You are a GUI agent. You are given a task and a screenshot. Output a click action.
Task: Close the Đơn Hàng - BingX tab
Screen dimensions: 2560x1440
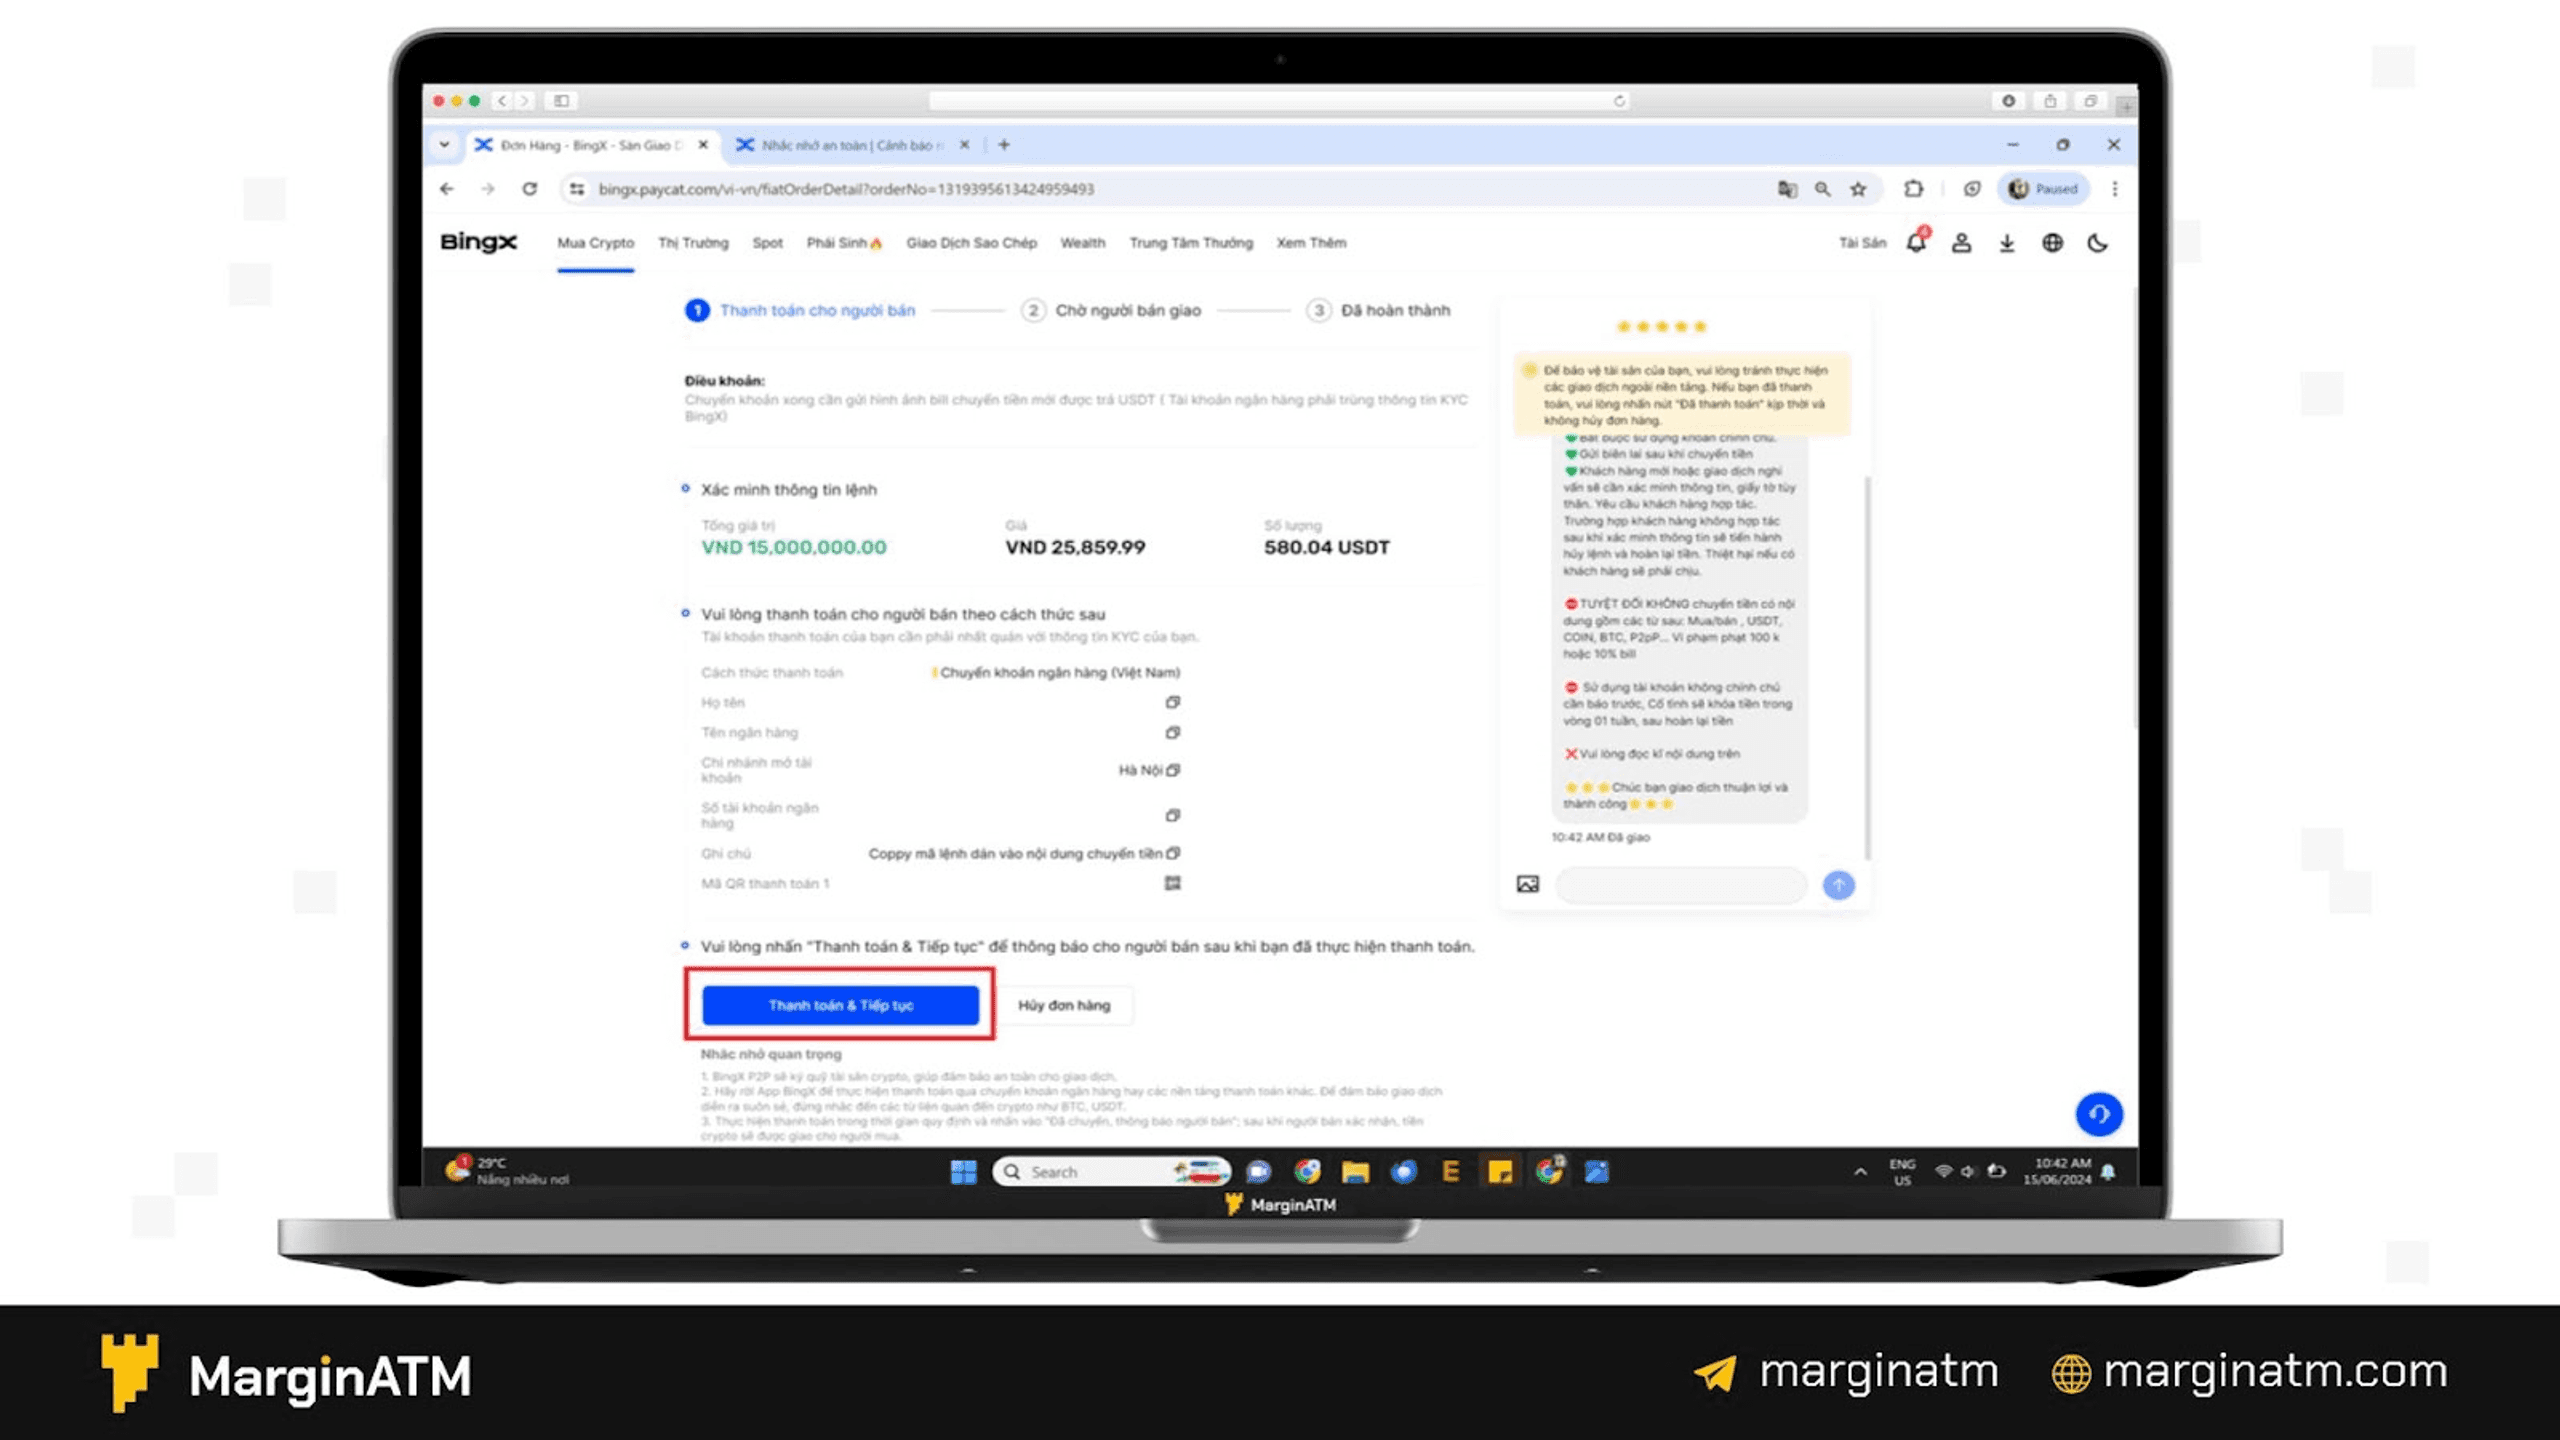click(x=703, y=145)
